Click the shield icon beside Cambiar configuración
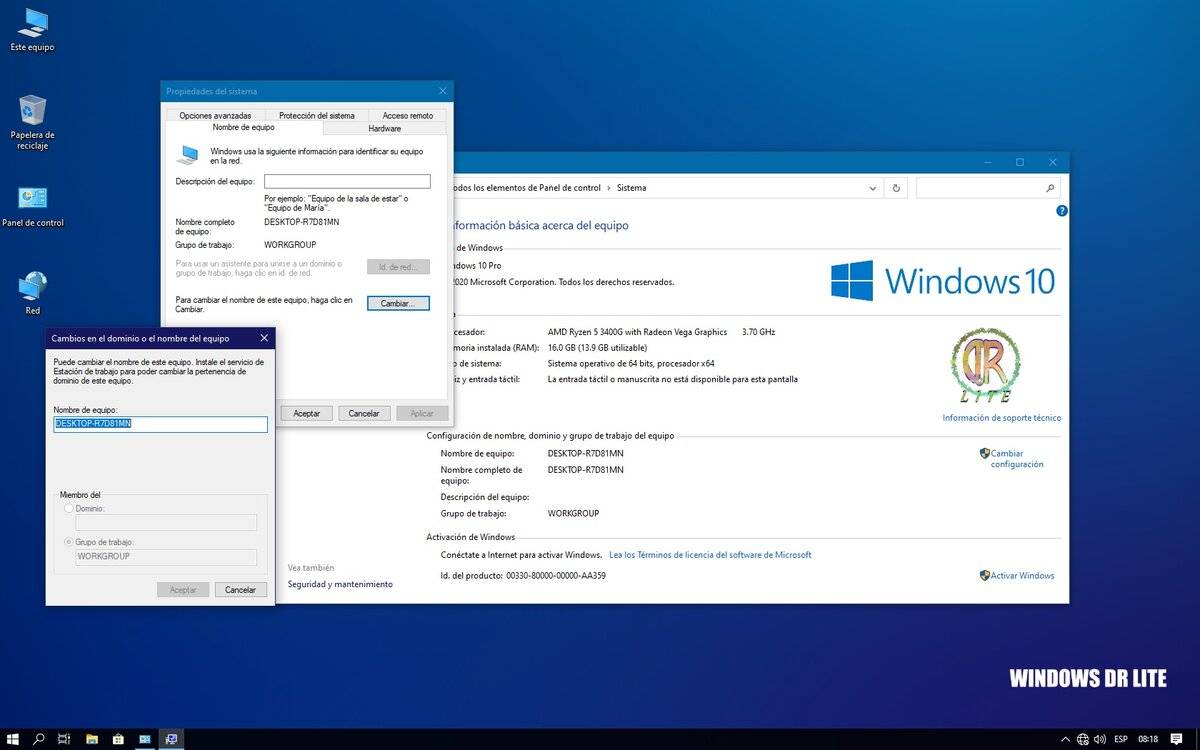Screen dimensions: 1200x750 point(985,453)
